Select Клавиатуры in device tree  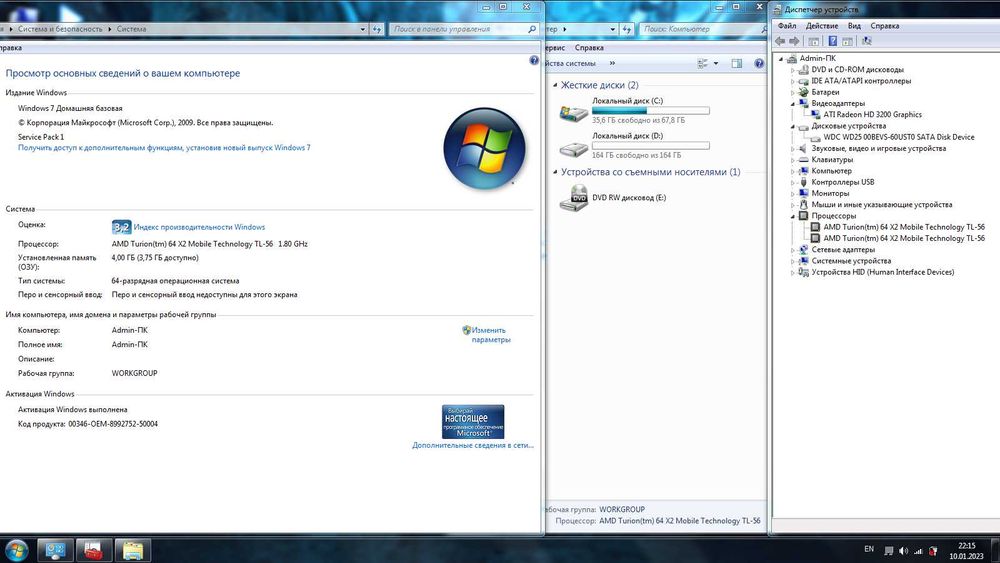832,160
